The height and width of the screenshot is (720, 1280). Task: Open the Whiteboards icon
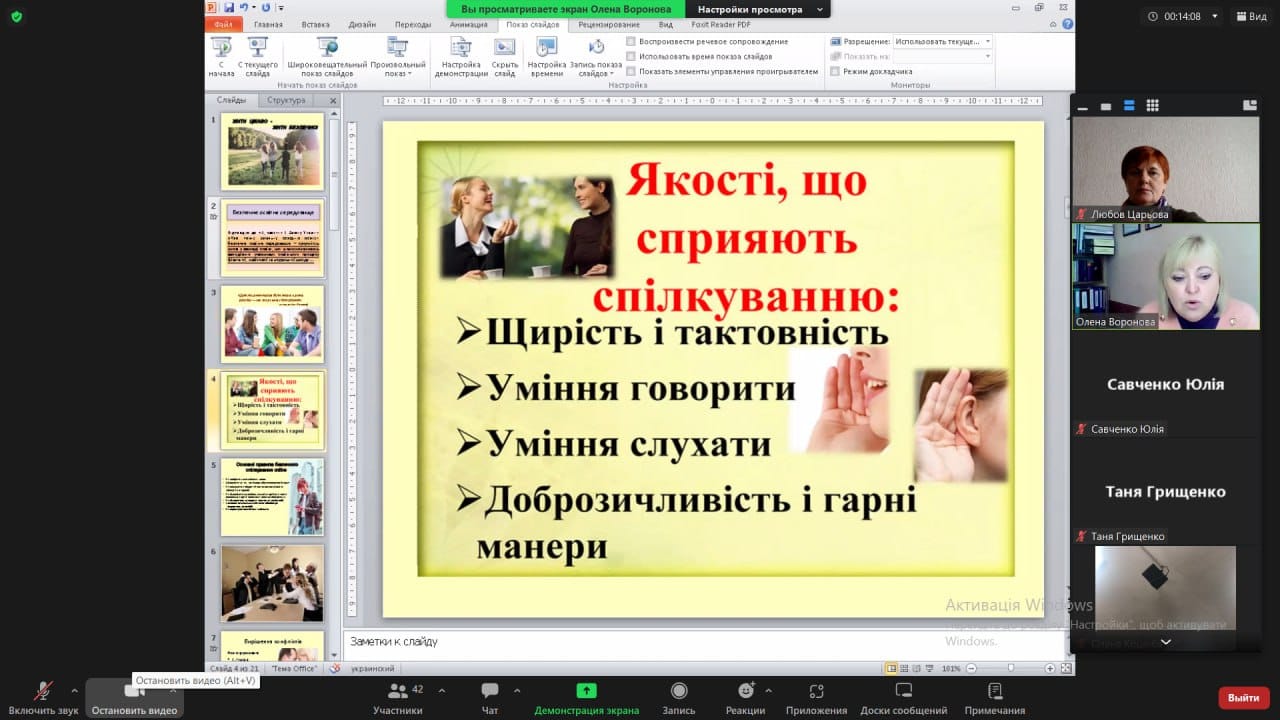click(903, 692)
